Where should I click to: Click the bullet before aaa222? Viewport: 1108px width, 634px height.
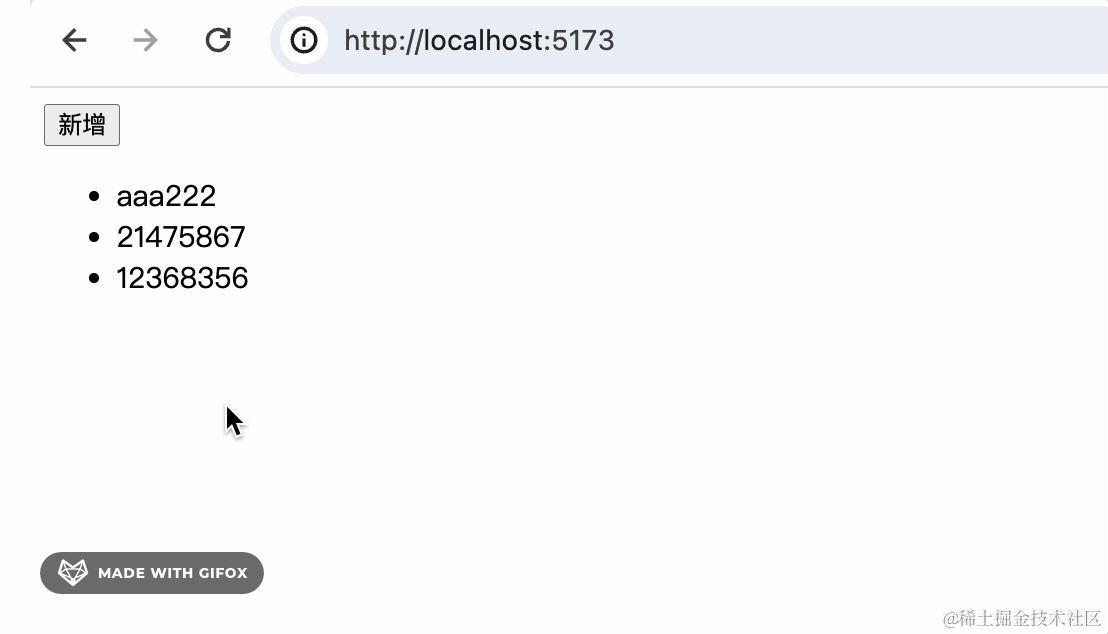click(x=95, y=196)
